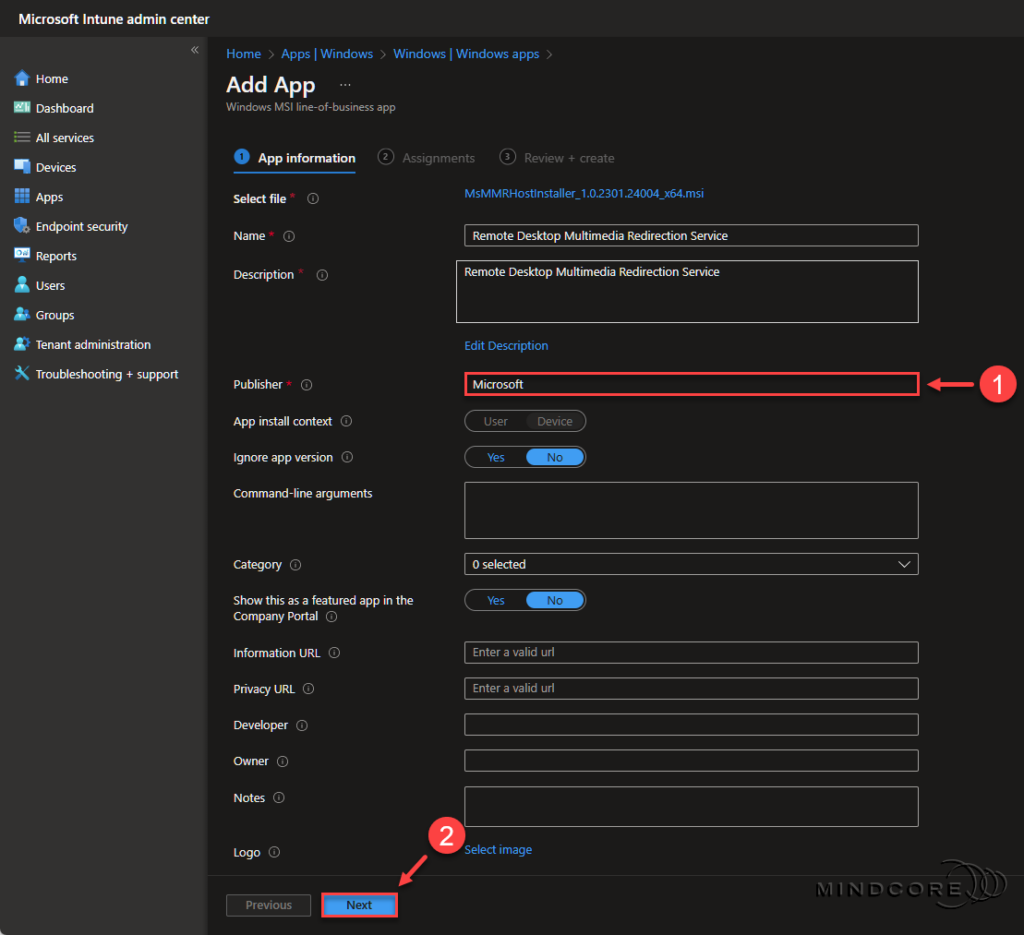Click the Edit Description link

click(x=506, y=345)
